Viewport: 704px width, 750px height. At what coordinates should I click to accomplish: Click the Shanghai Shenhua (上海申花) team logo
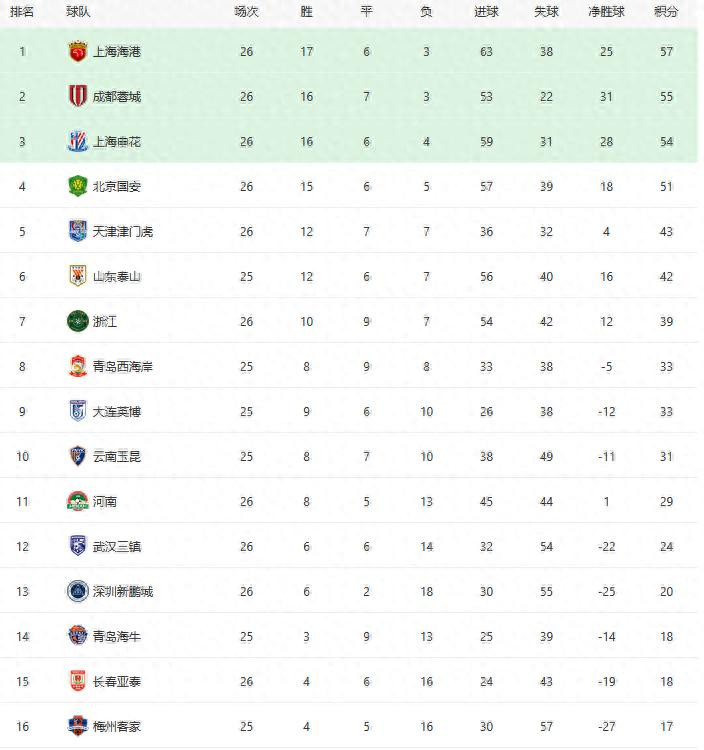point(78,142)
